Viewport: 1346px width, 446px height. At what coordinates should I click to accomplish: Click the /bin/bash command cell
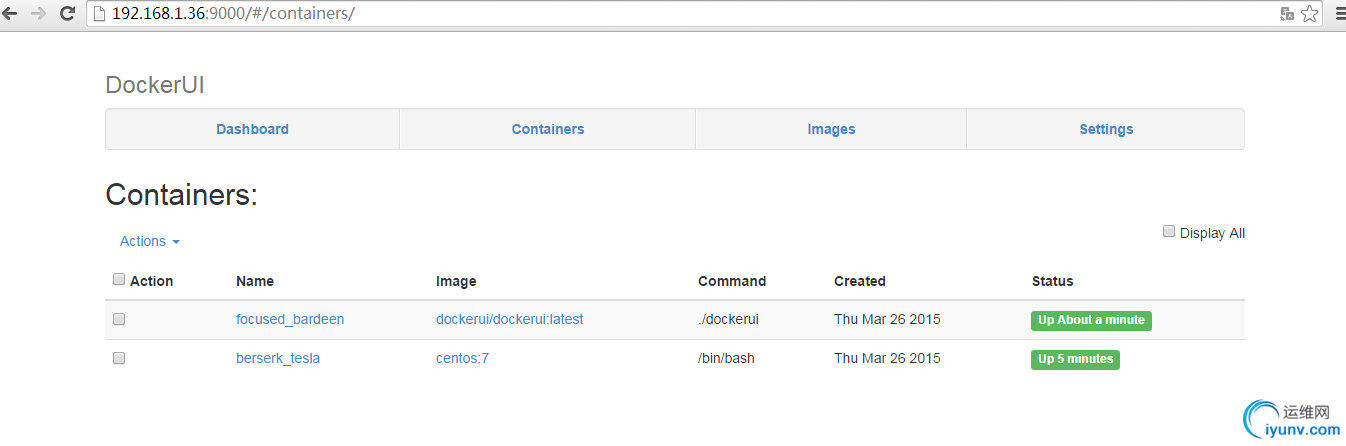726,358
